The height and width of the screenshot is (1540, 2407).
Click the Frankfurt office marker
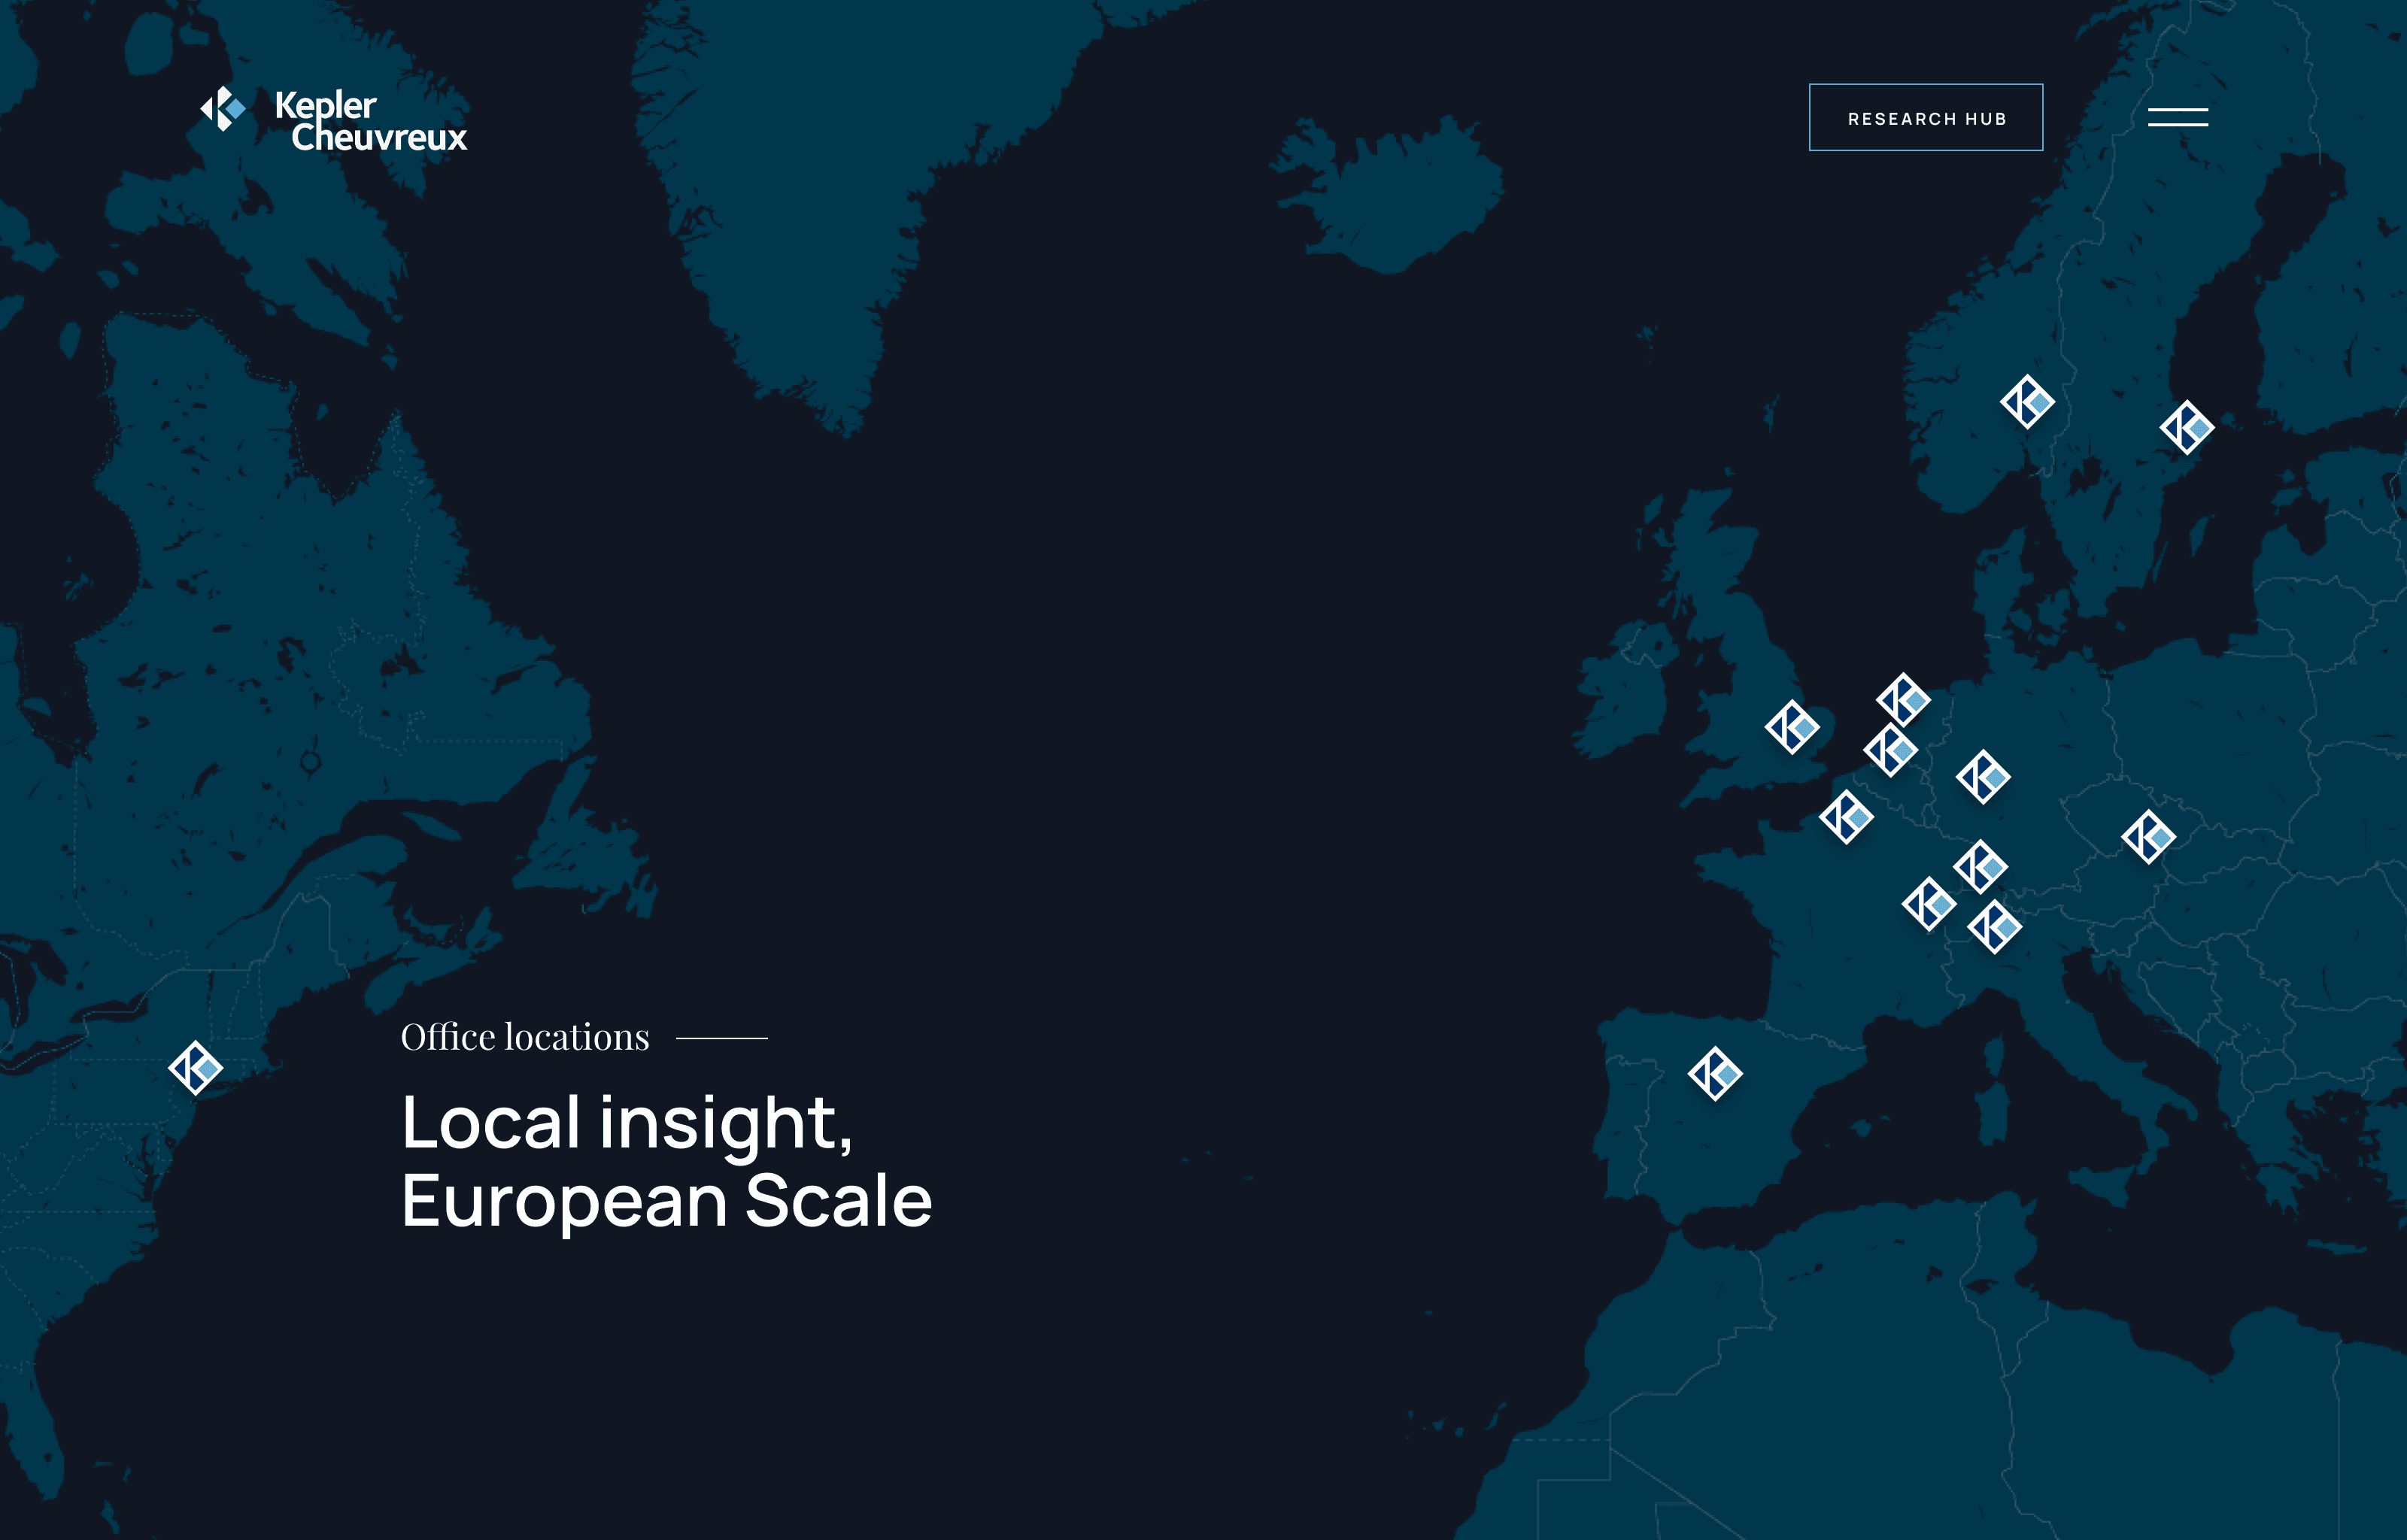1983,777
